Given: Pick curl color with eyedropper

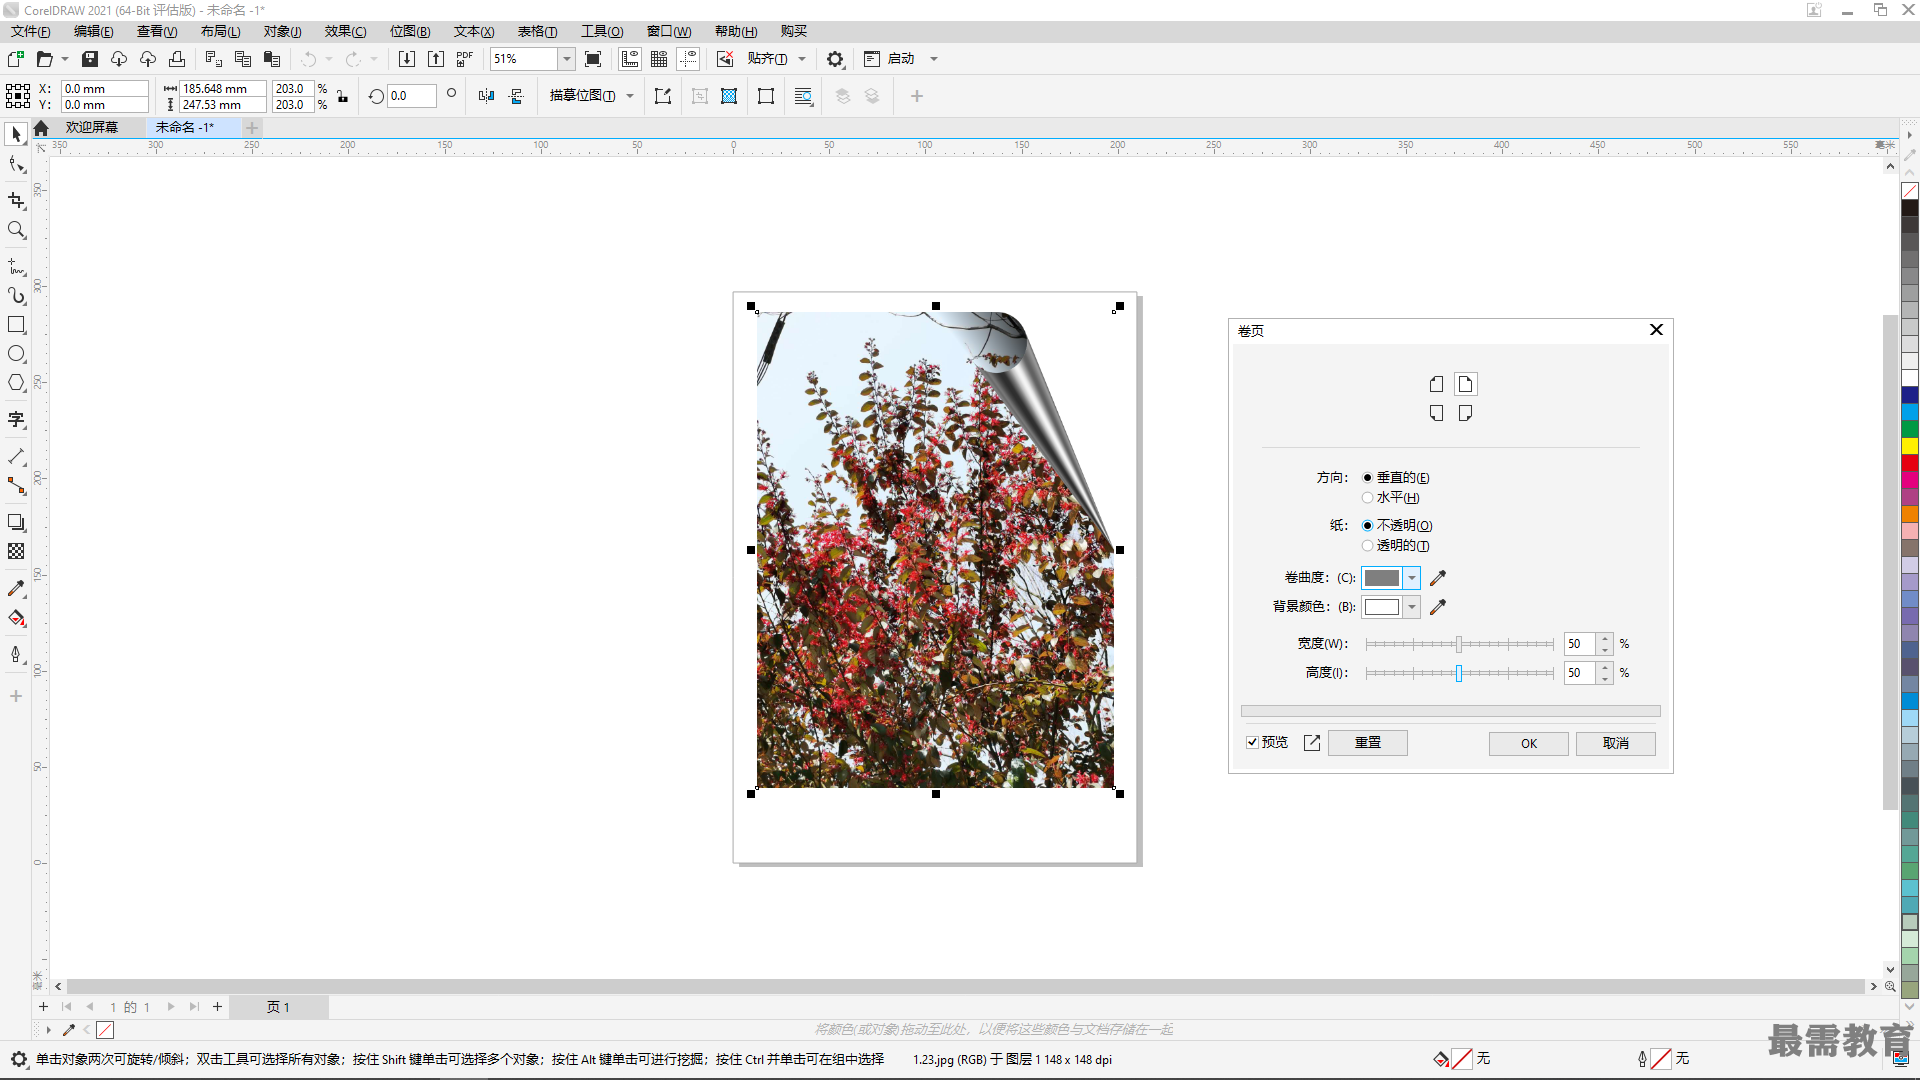Looking at the screenshot, I should (x=1438, y=578).
